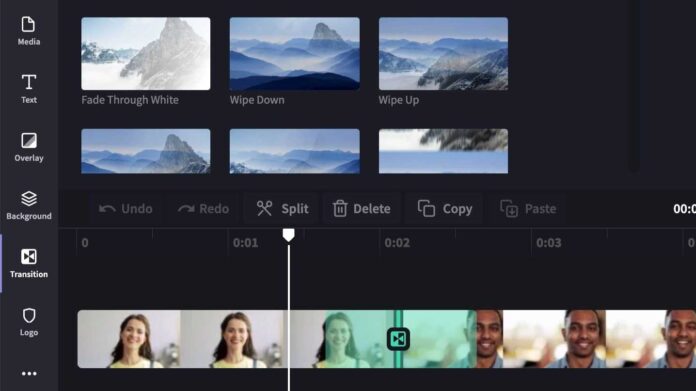Image resolution: width=696 pixels, height=391 pixels.
Task: Delete the selected clip
Action: point(362,209)
